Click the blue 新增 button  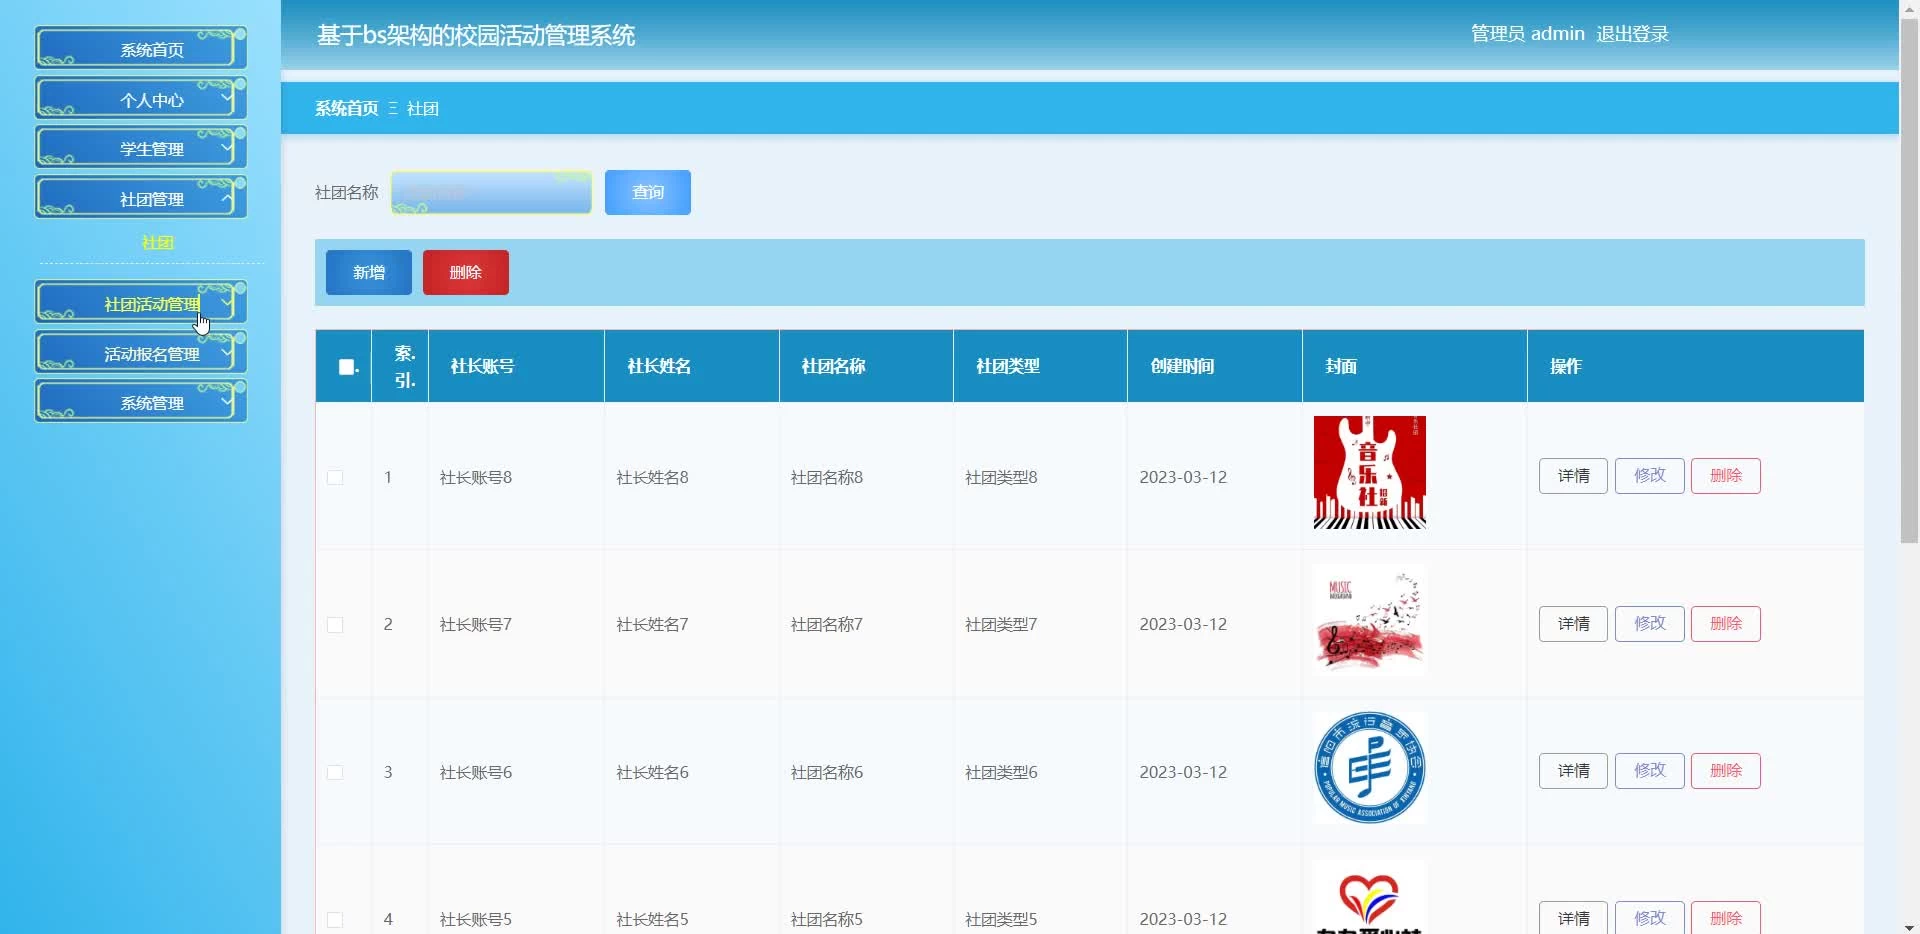pos(369,272)
